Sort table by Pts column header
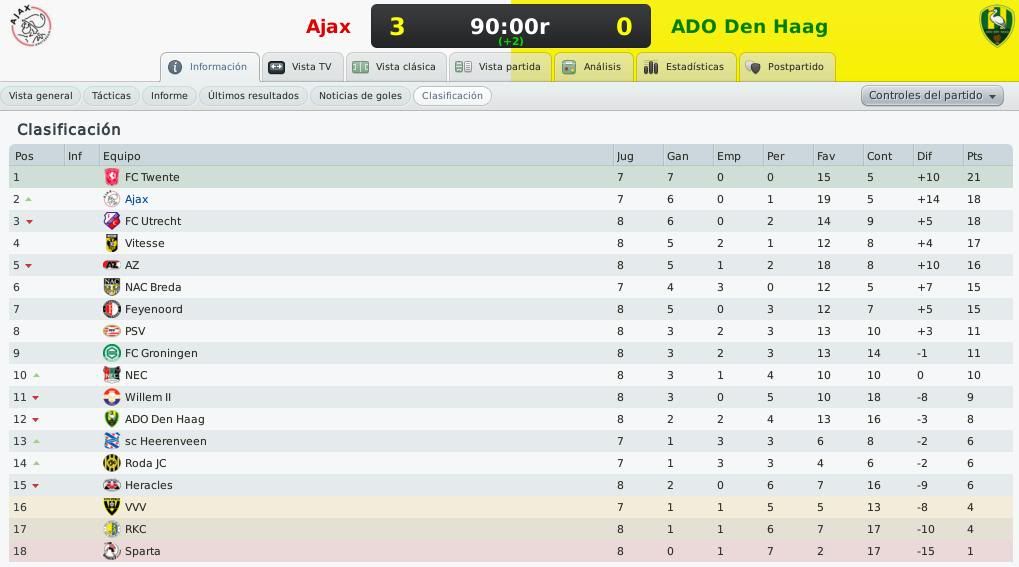1019x567 pixels. [x=974, y=156]
